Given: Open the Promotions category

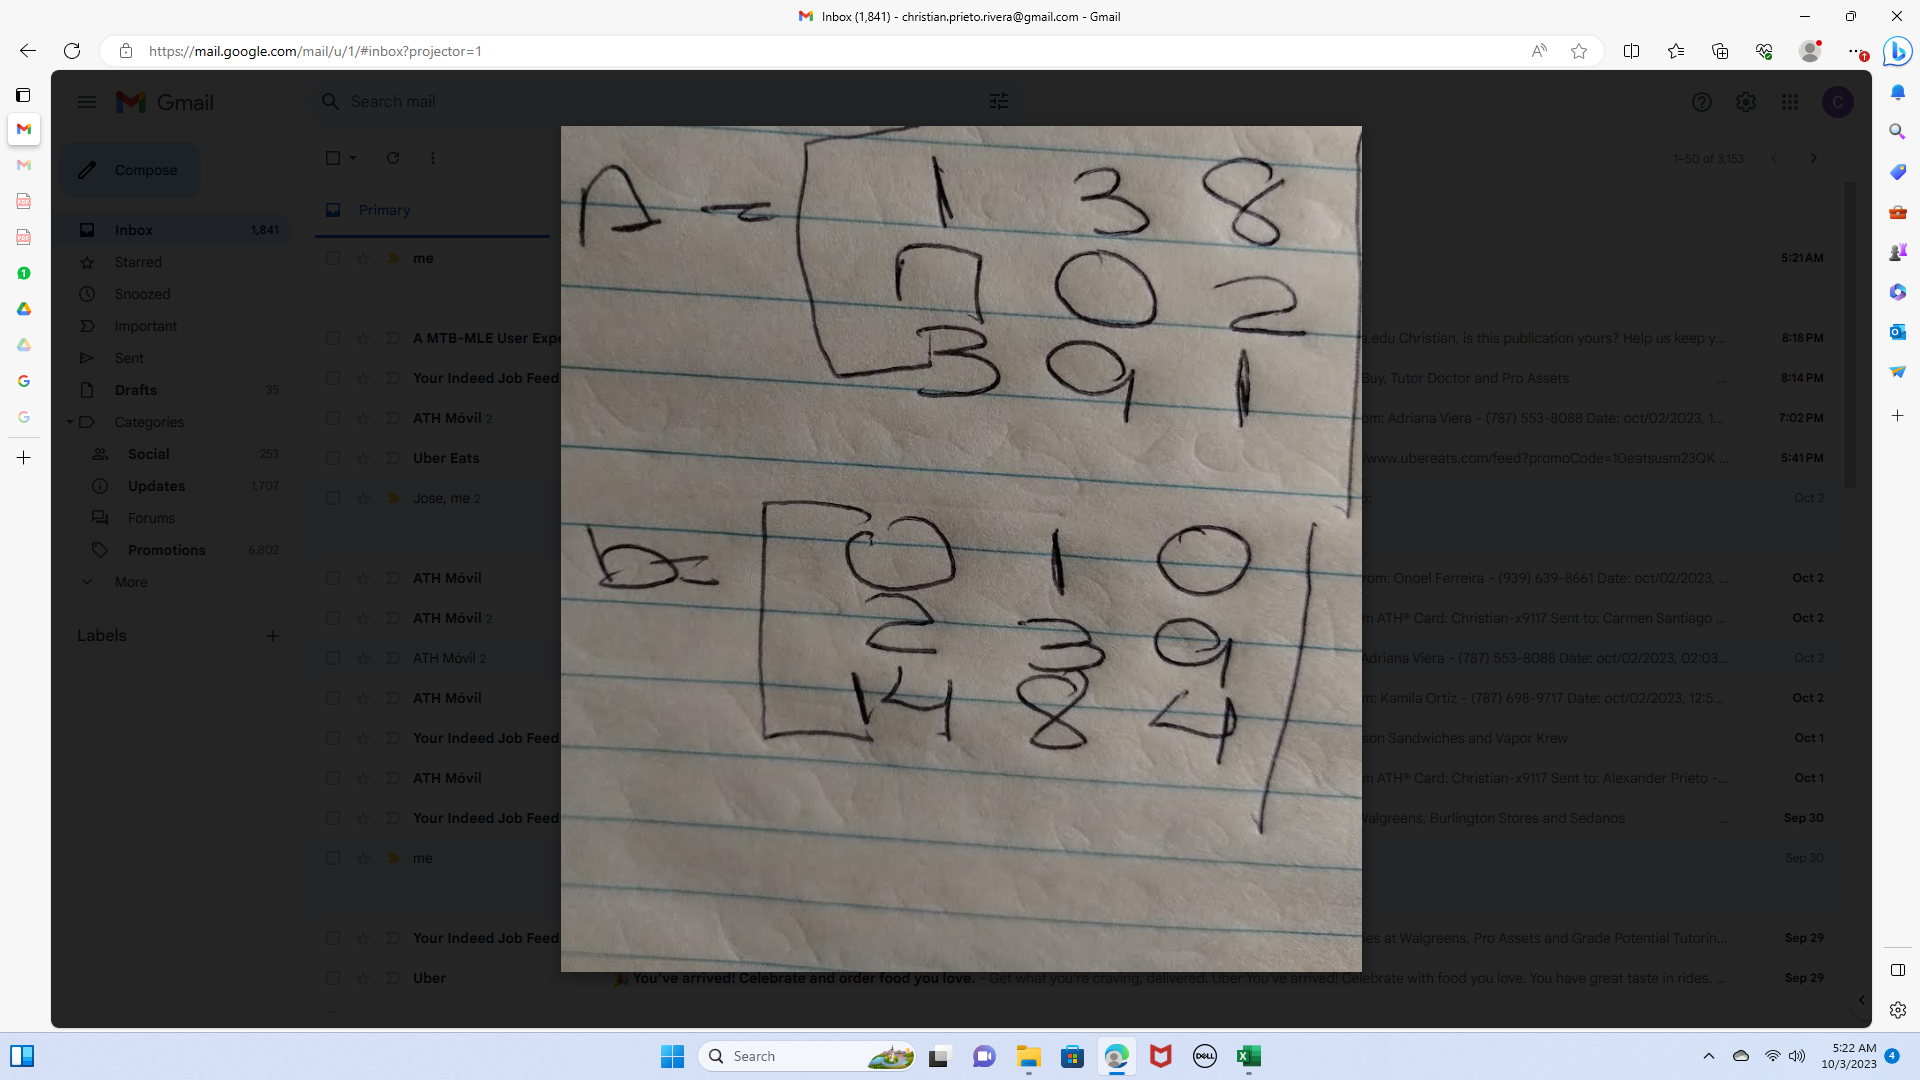Looking at the screenshot, I should pyautogui.click(x=166, y=550).
